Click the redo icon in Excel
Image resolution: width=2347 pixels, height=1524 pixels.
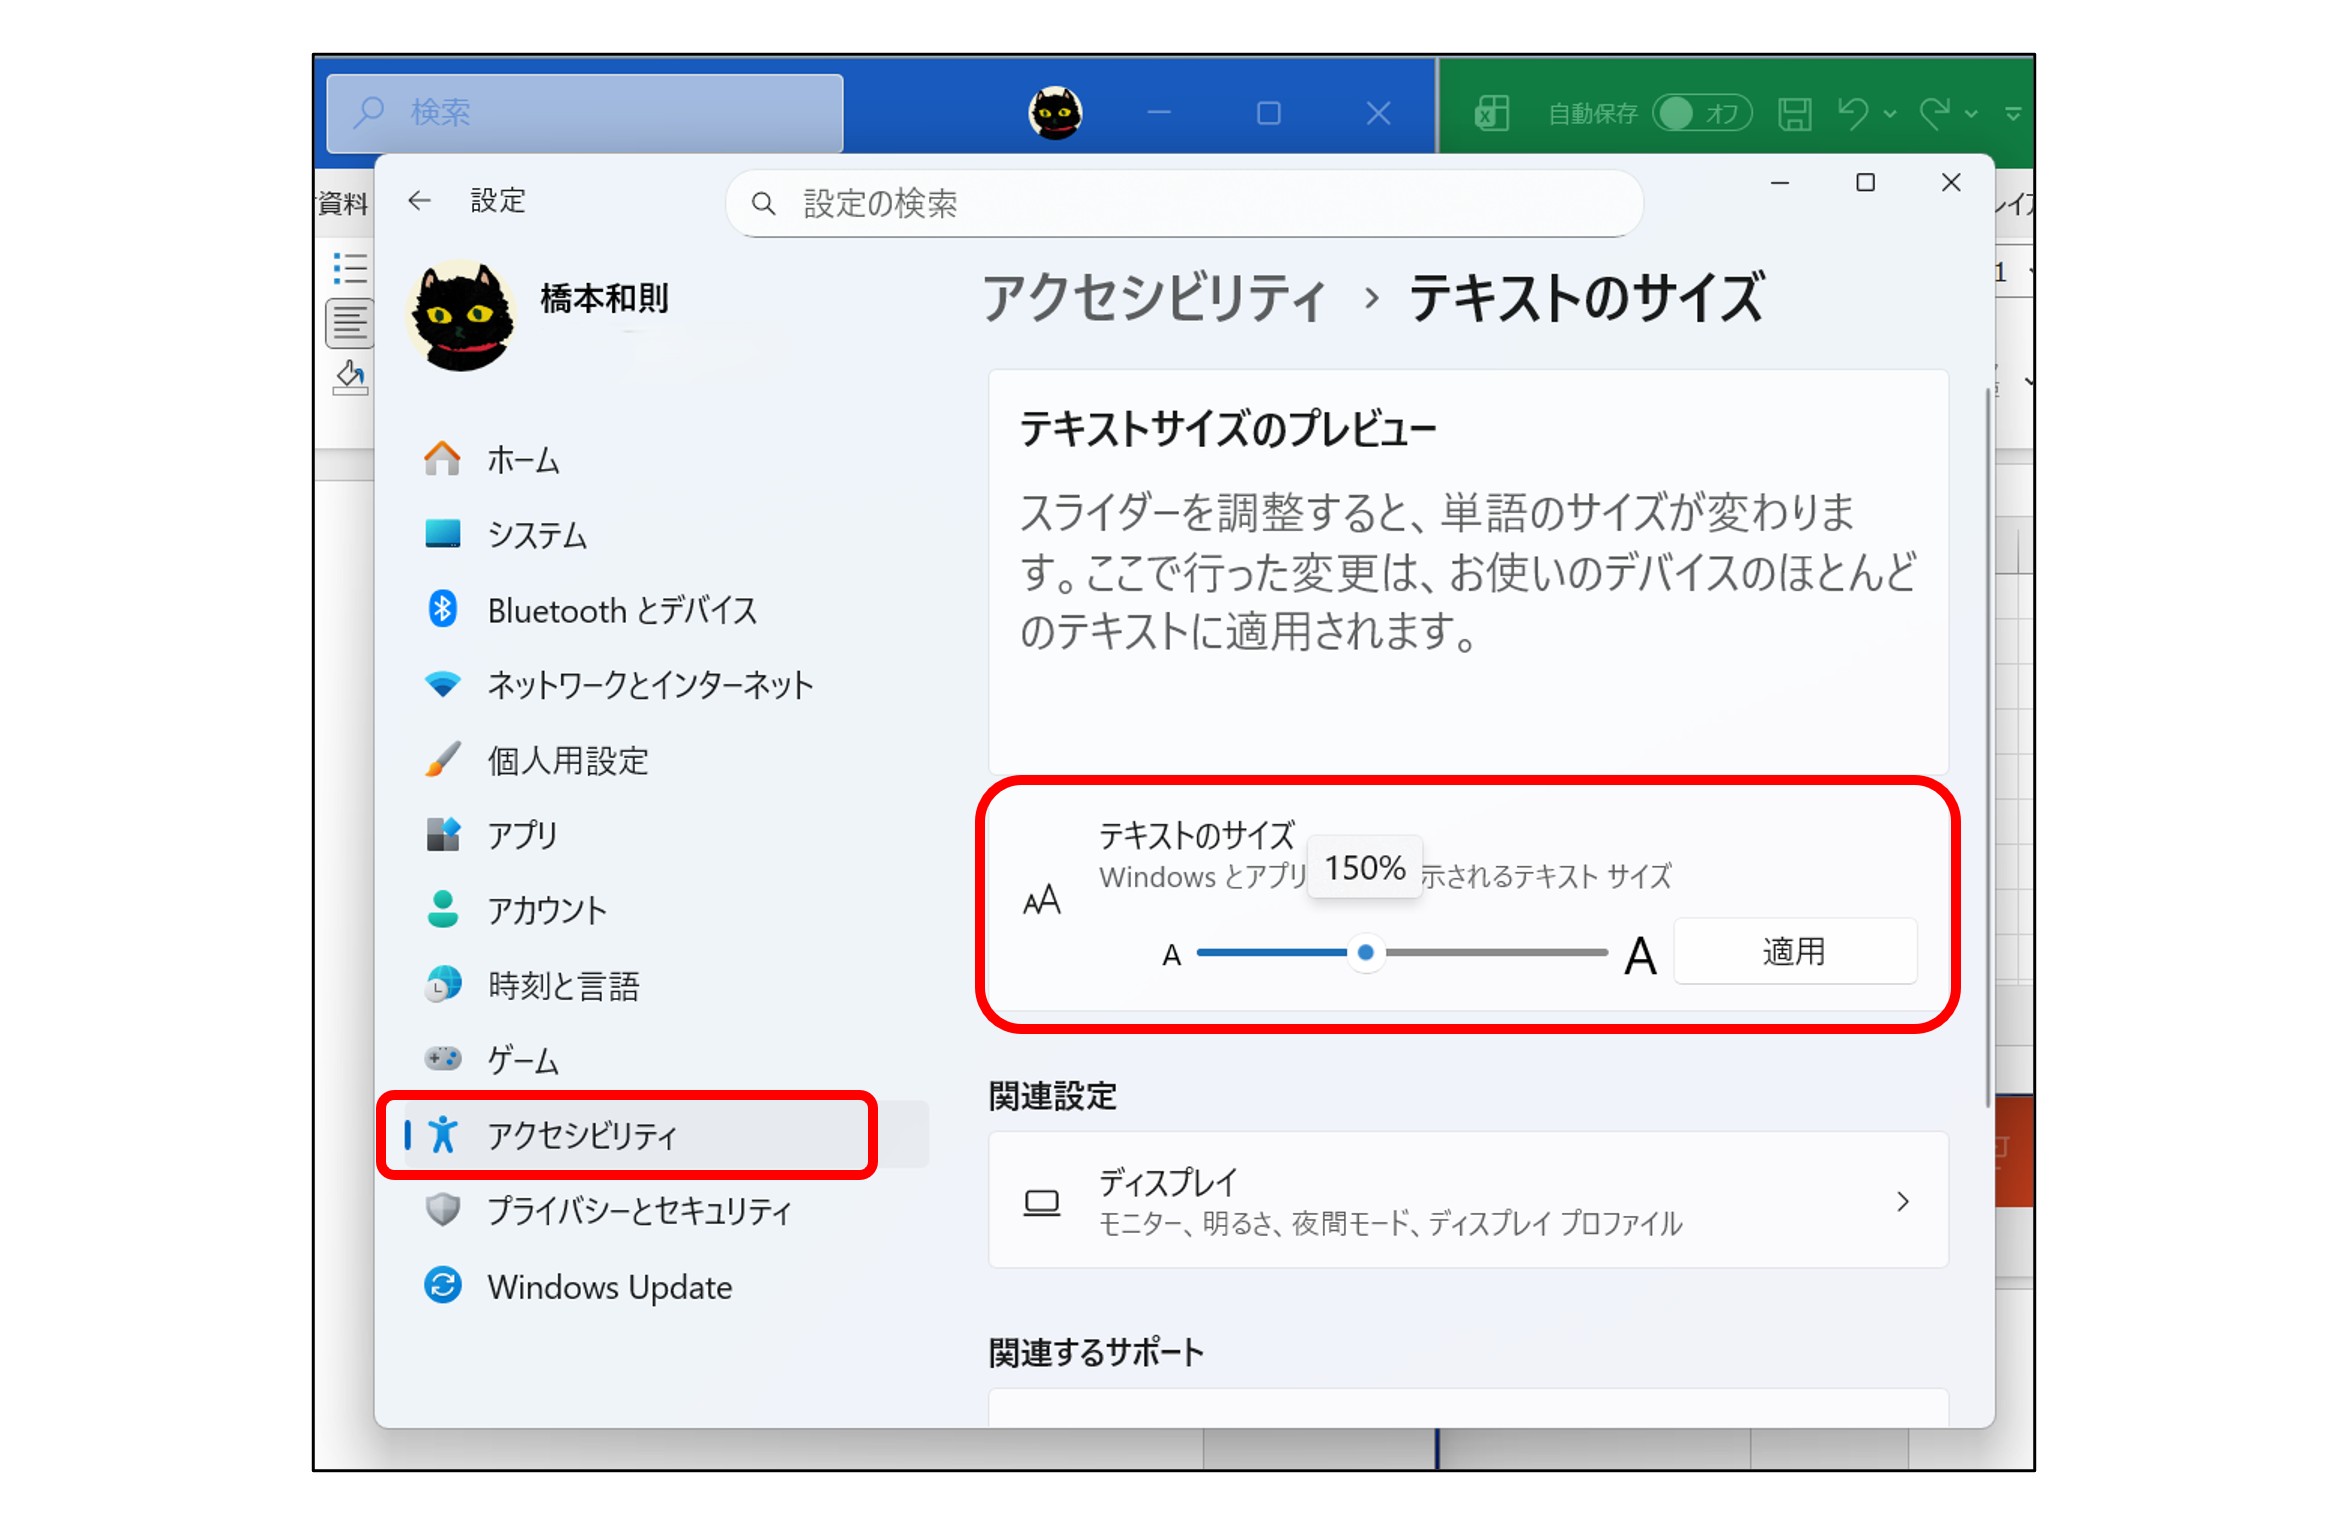tap(1934, 114)
